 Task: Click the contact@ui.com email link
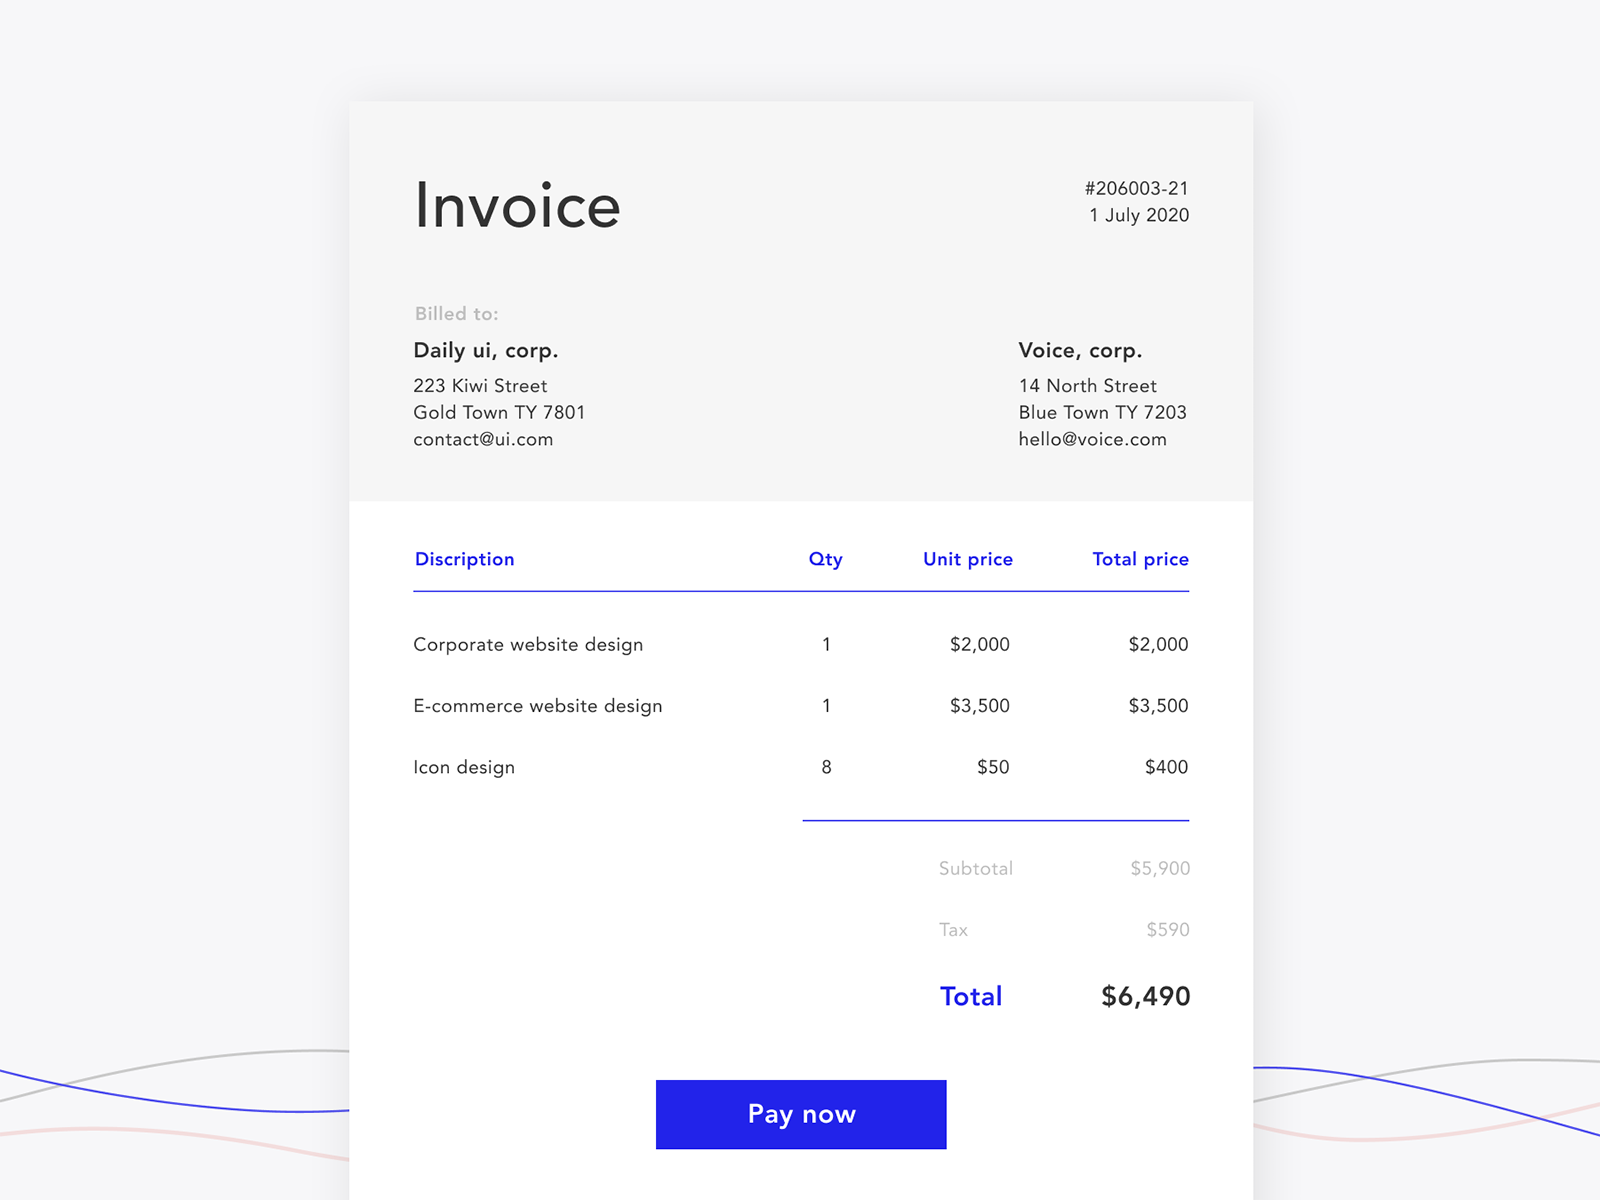point(483,439)
